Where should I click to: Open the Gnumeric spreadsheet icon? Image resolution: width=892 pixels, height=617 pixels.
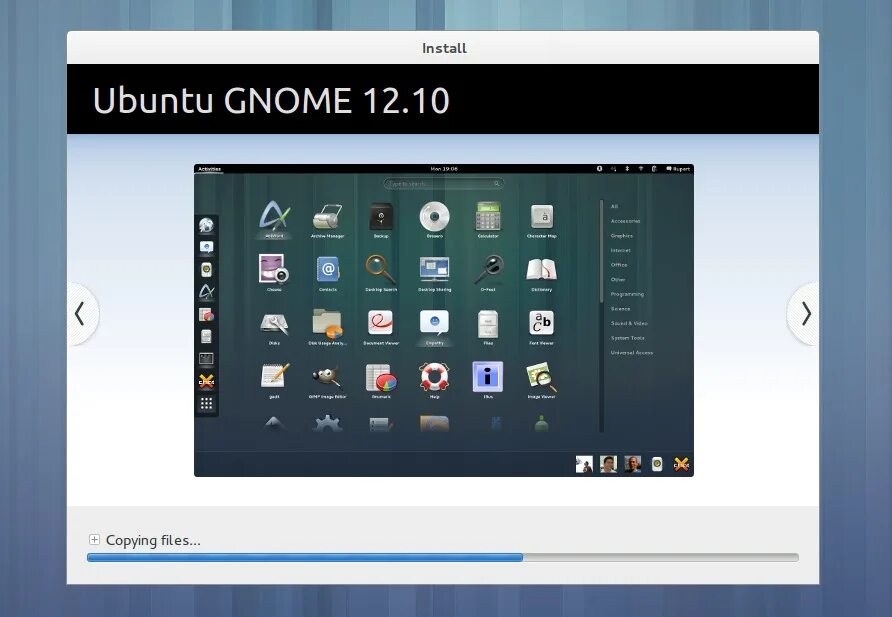[381, 377]
